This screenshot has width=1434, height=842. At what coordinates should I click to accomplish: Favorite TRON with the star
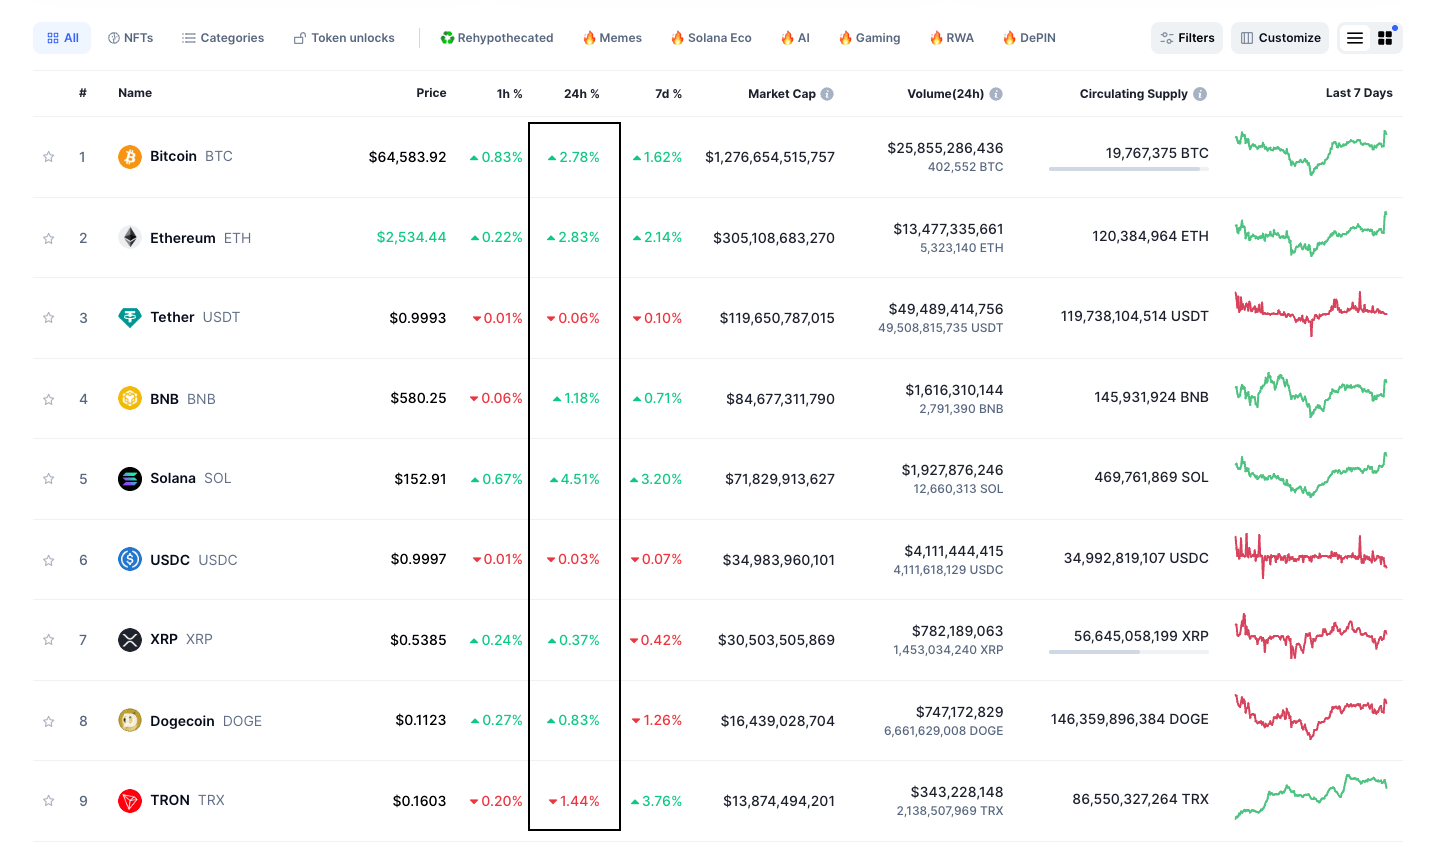[x=48, y=801]
